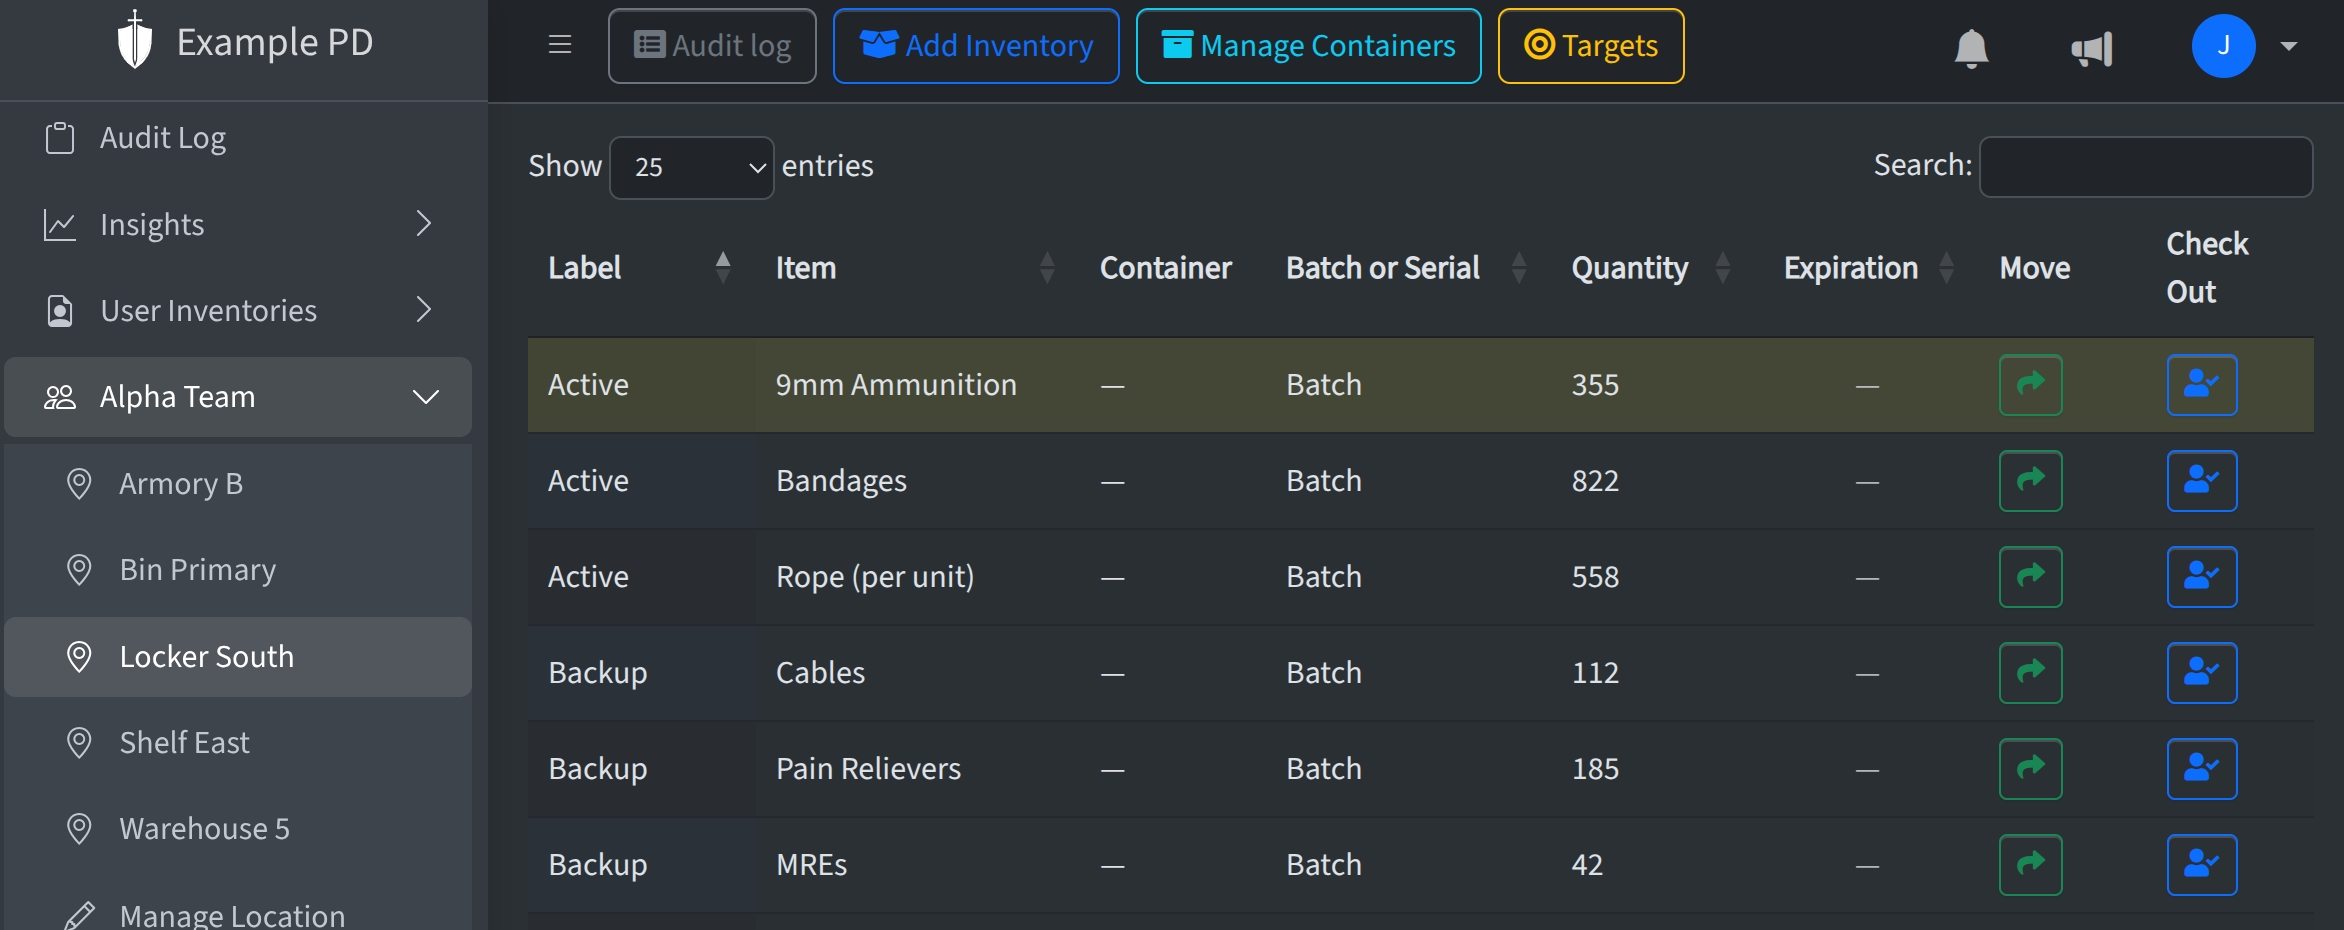Screen dimensions: 2344x930
Task: Select Locker South location
Action: tap(206, 656)
